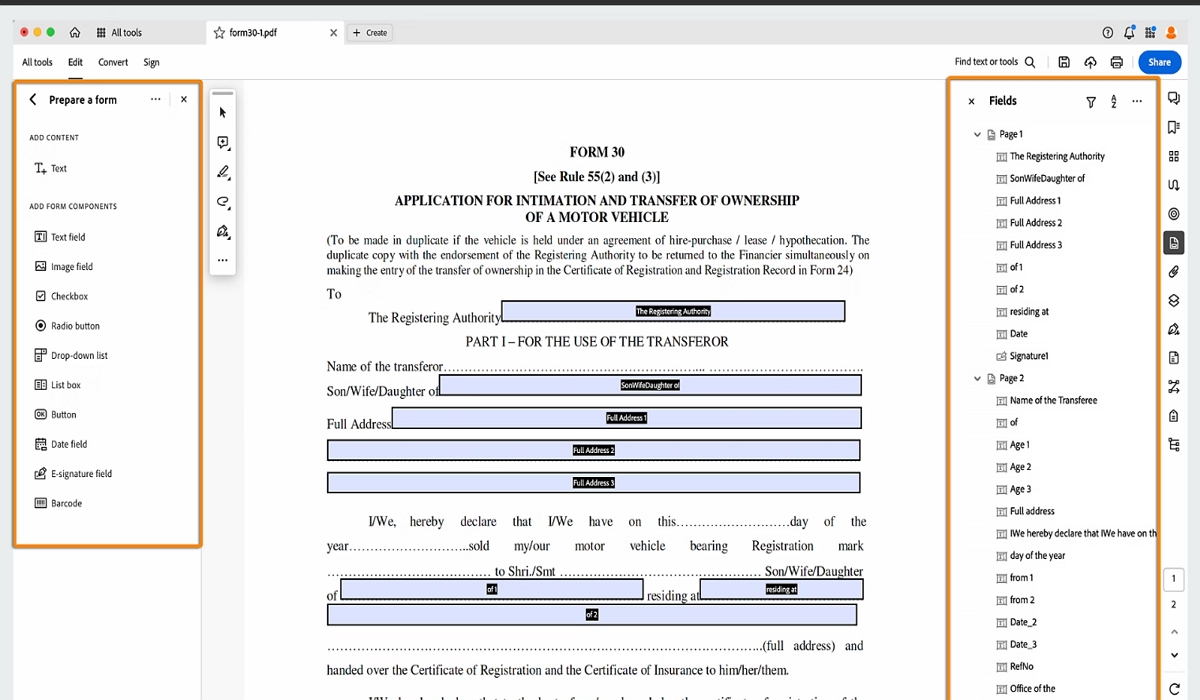The width and height of the screenshot is (1200, 700).
Task: Close the form30-1.pdf tab
Action: 334,33
